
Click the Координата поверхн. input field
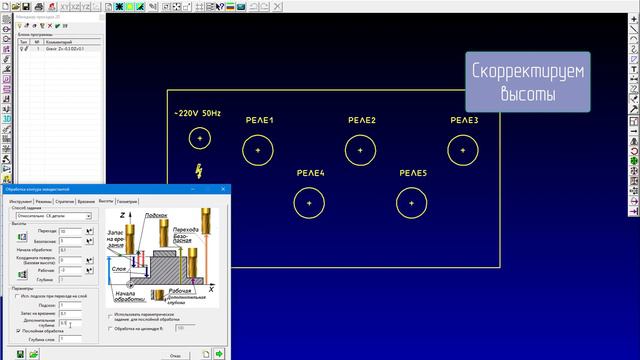click(x=71, y=260)
